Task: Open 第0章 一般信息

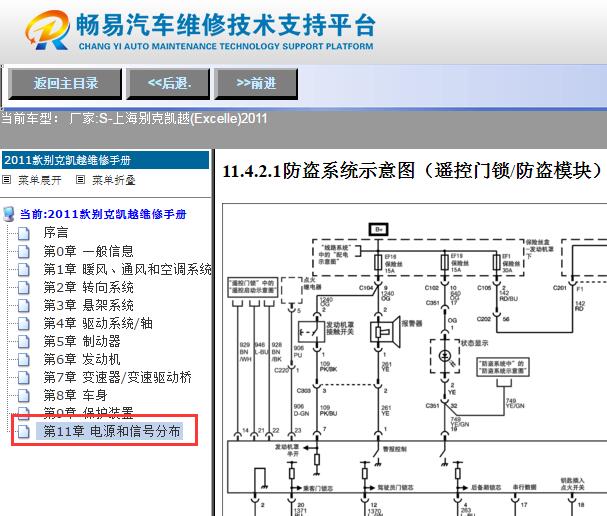Action: (88, 251)
